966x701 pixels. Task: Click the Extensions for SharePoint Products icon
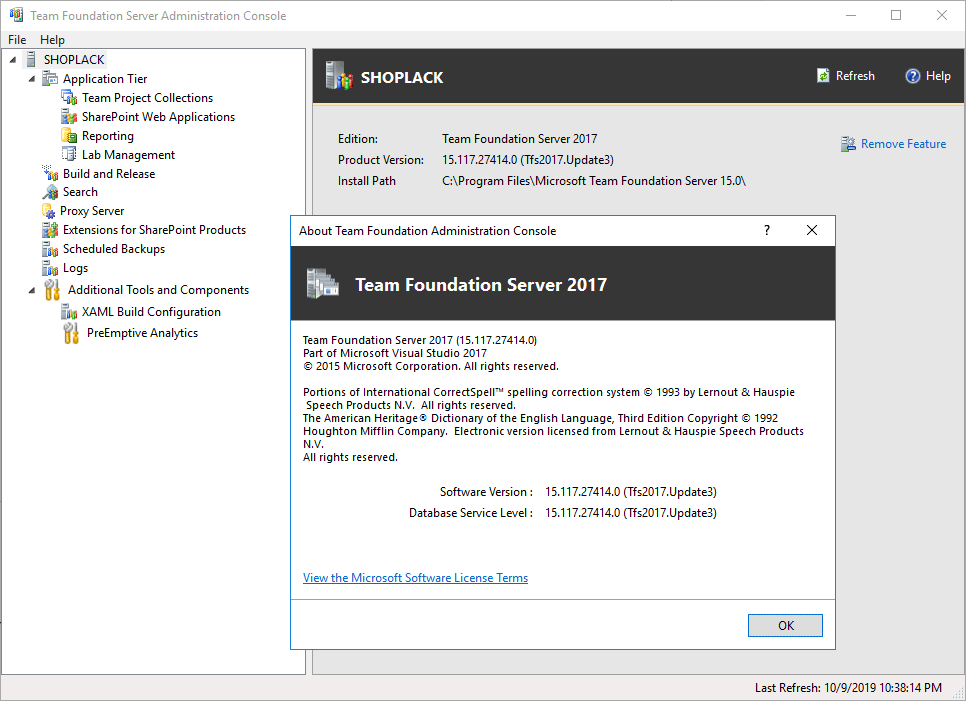(x=50, y=230)
